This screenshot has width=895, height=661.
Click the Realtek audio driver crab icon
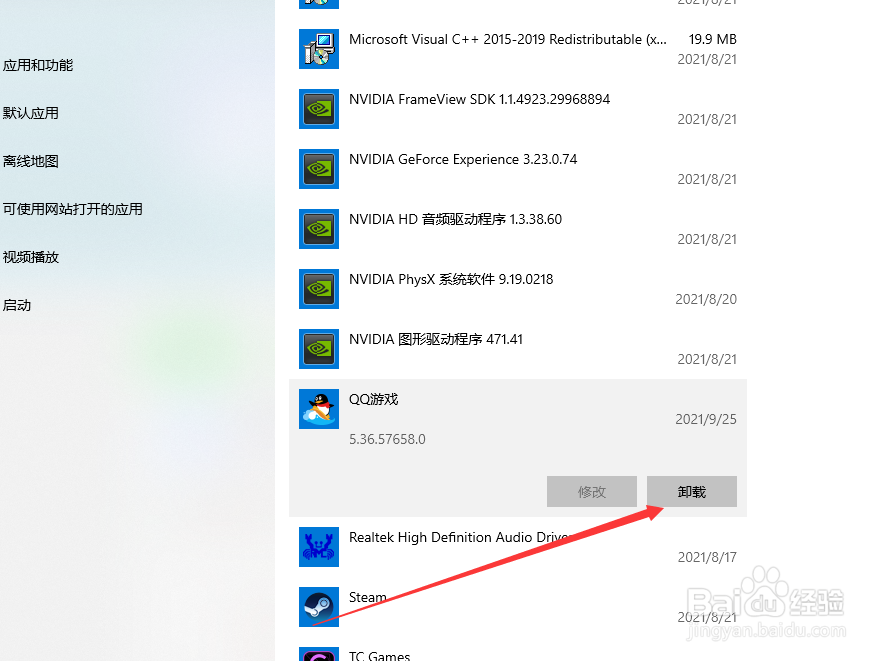319,547
